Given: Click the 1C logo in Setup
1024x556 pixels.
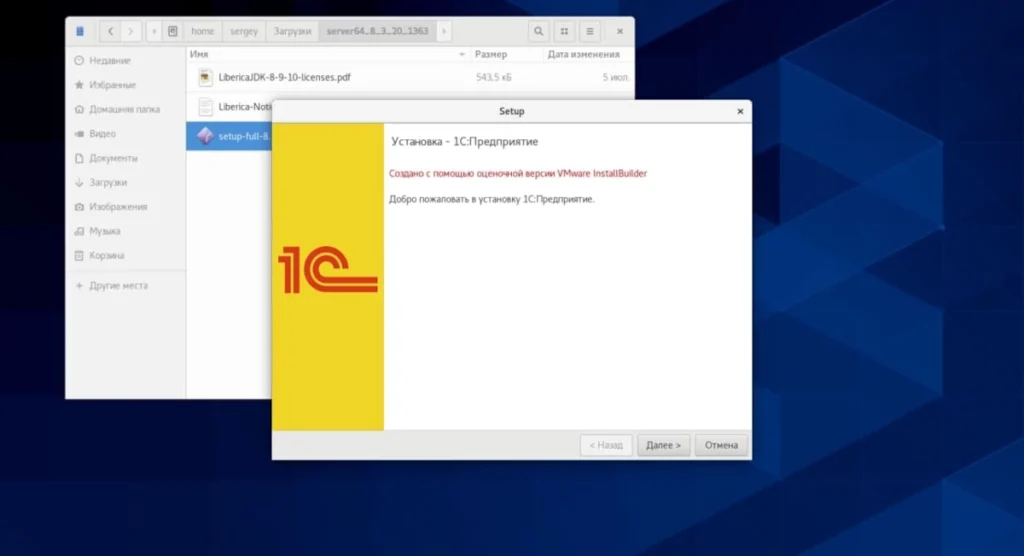Looking at the screenshot, I should (328, 269).
